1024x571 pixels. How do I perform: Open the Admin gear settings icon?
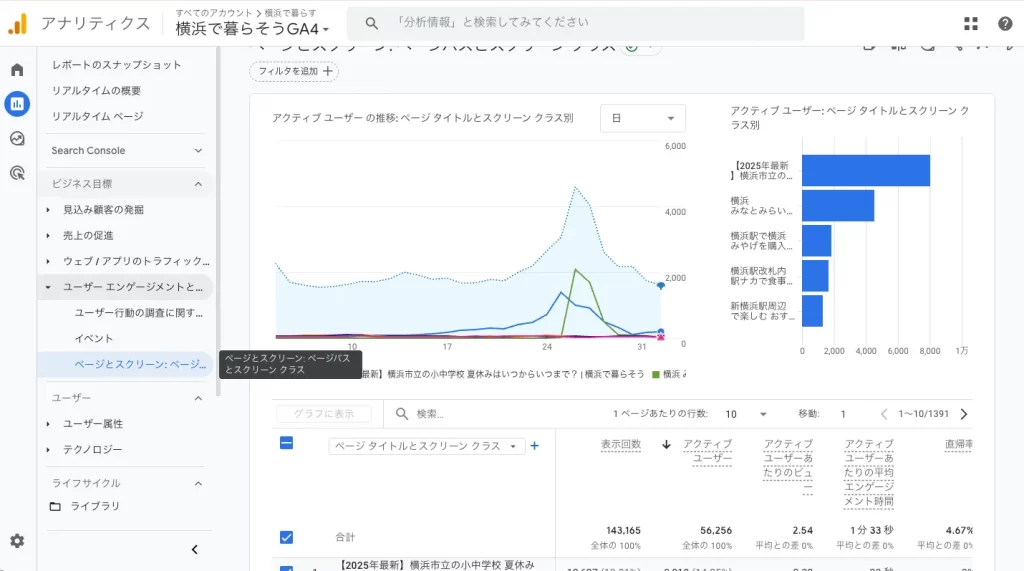(17, 541)
